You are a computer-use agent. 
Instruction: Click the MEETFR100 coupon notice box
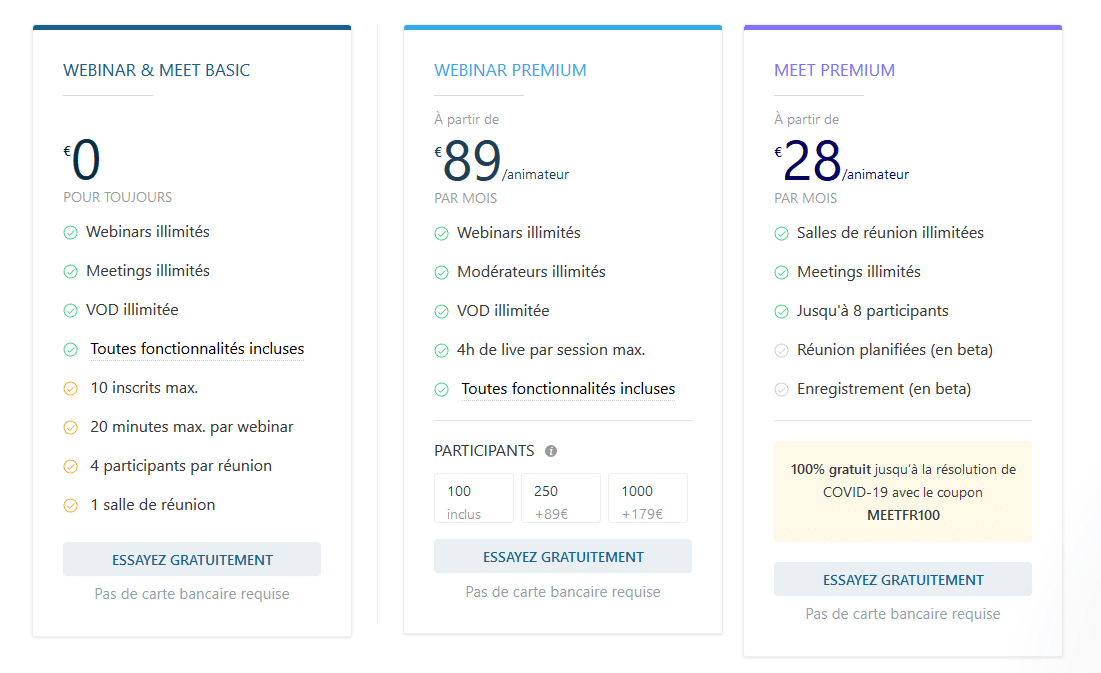click(903, 492)
